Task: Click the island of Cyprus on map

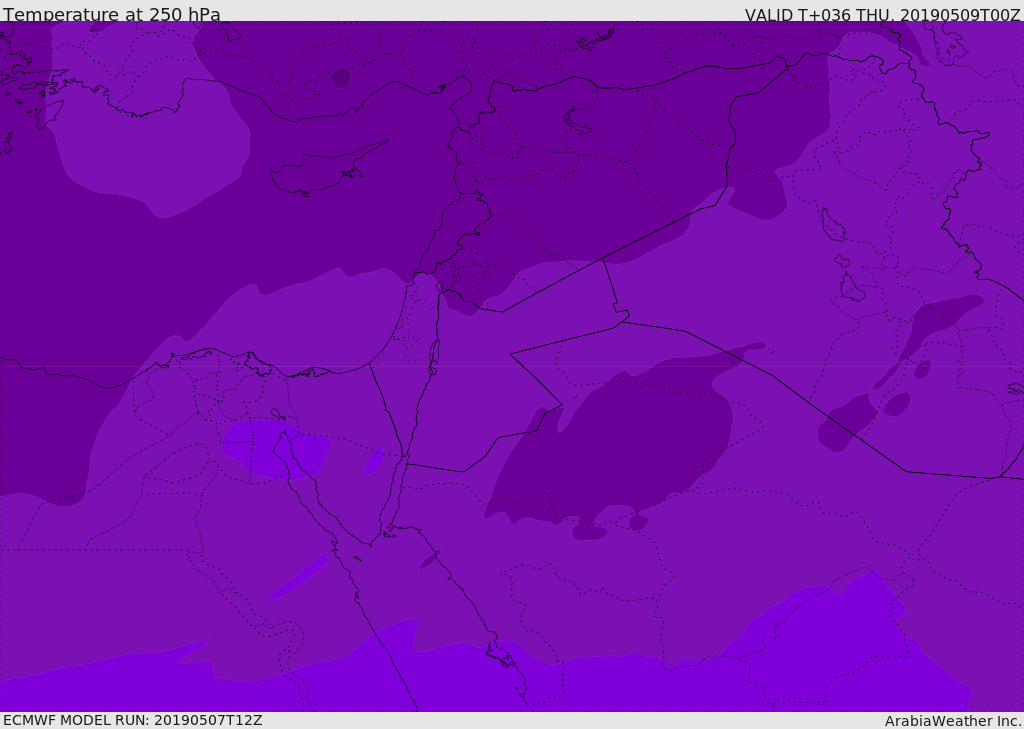Action: pyautogui.click(x=327, y=169)
